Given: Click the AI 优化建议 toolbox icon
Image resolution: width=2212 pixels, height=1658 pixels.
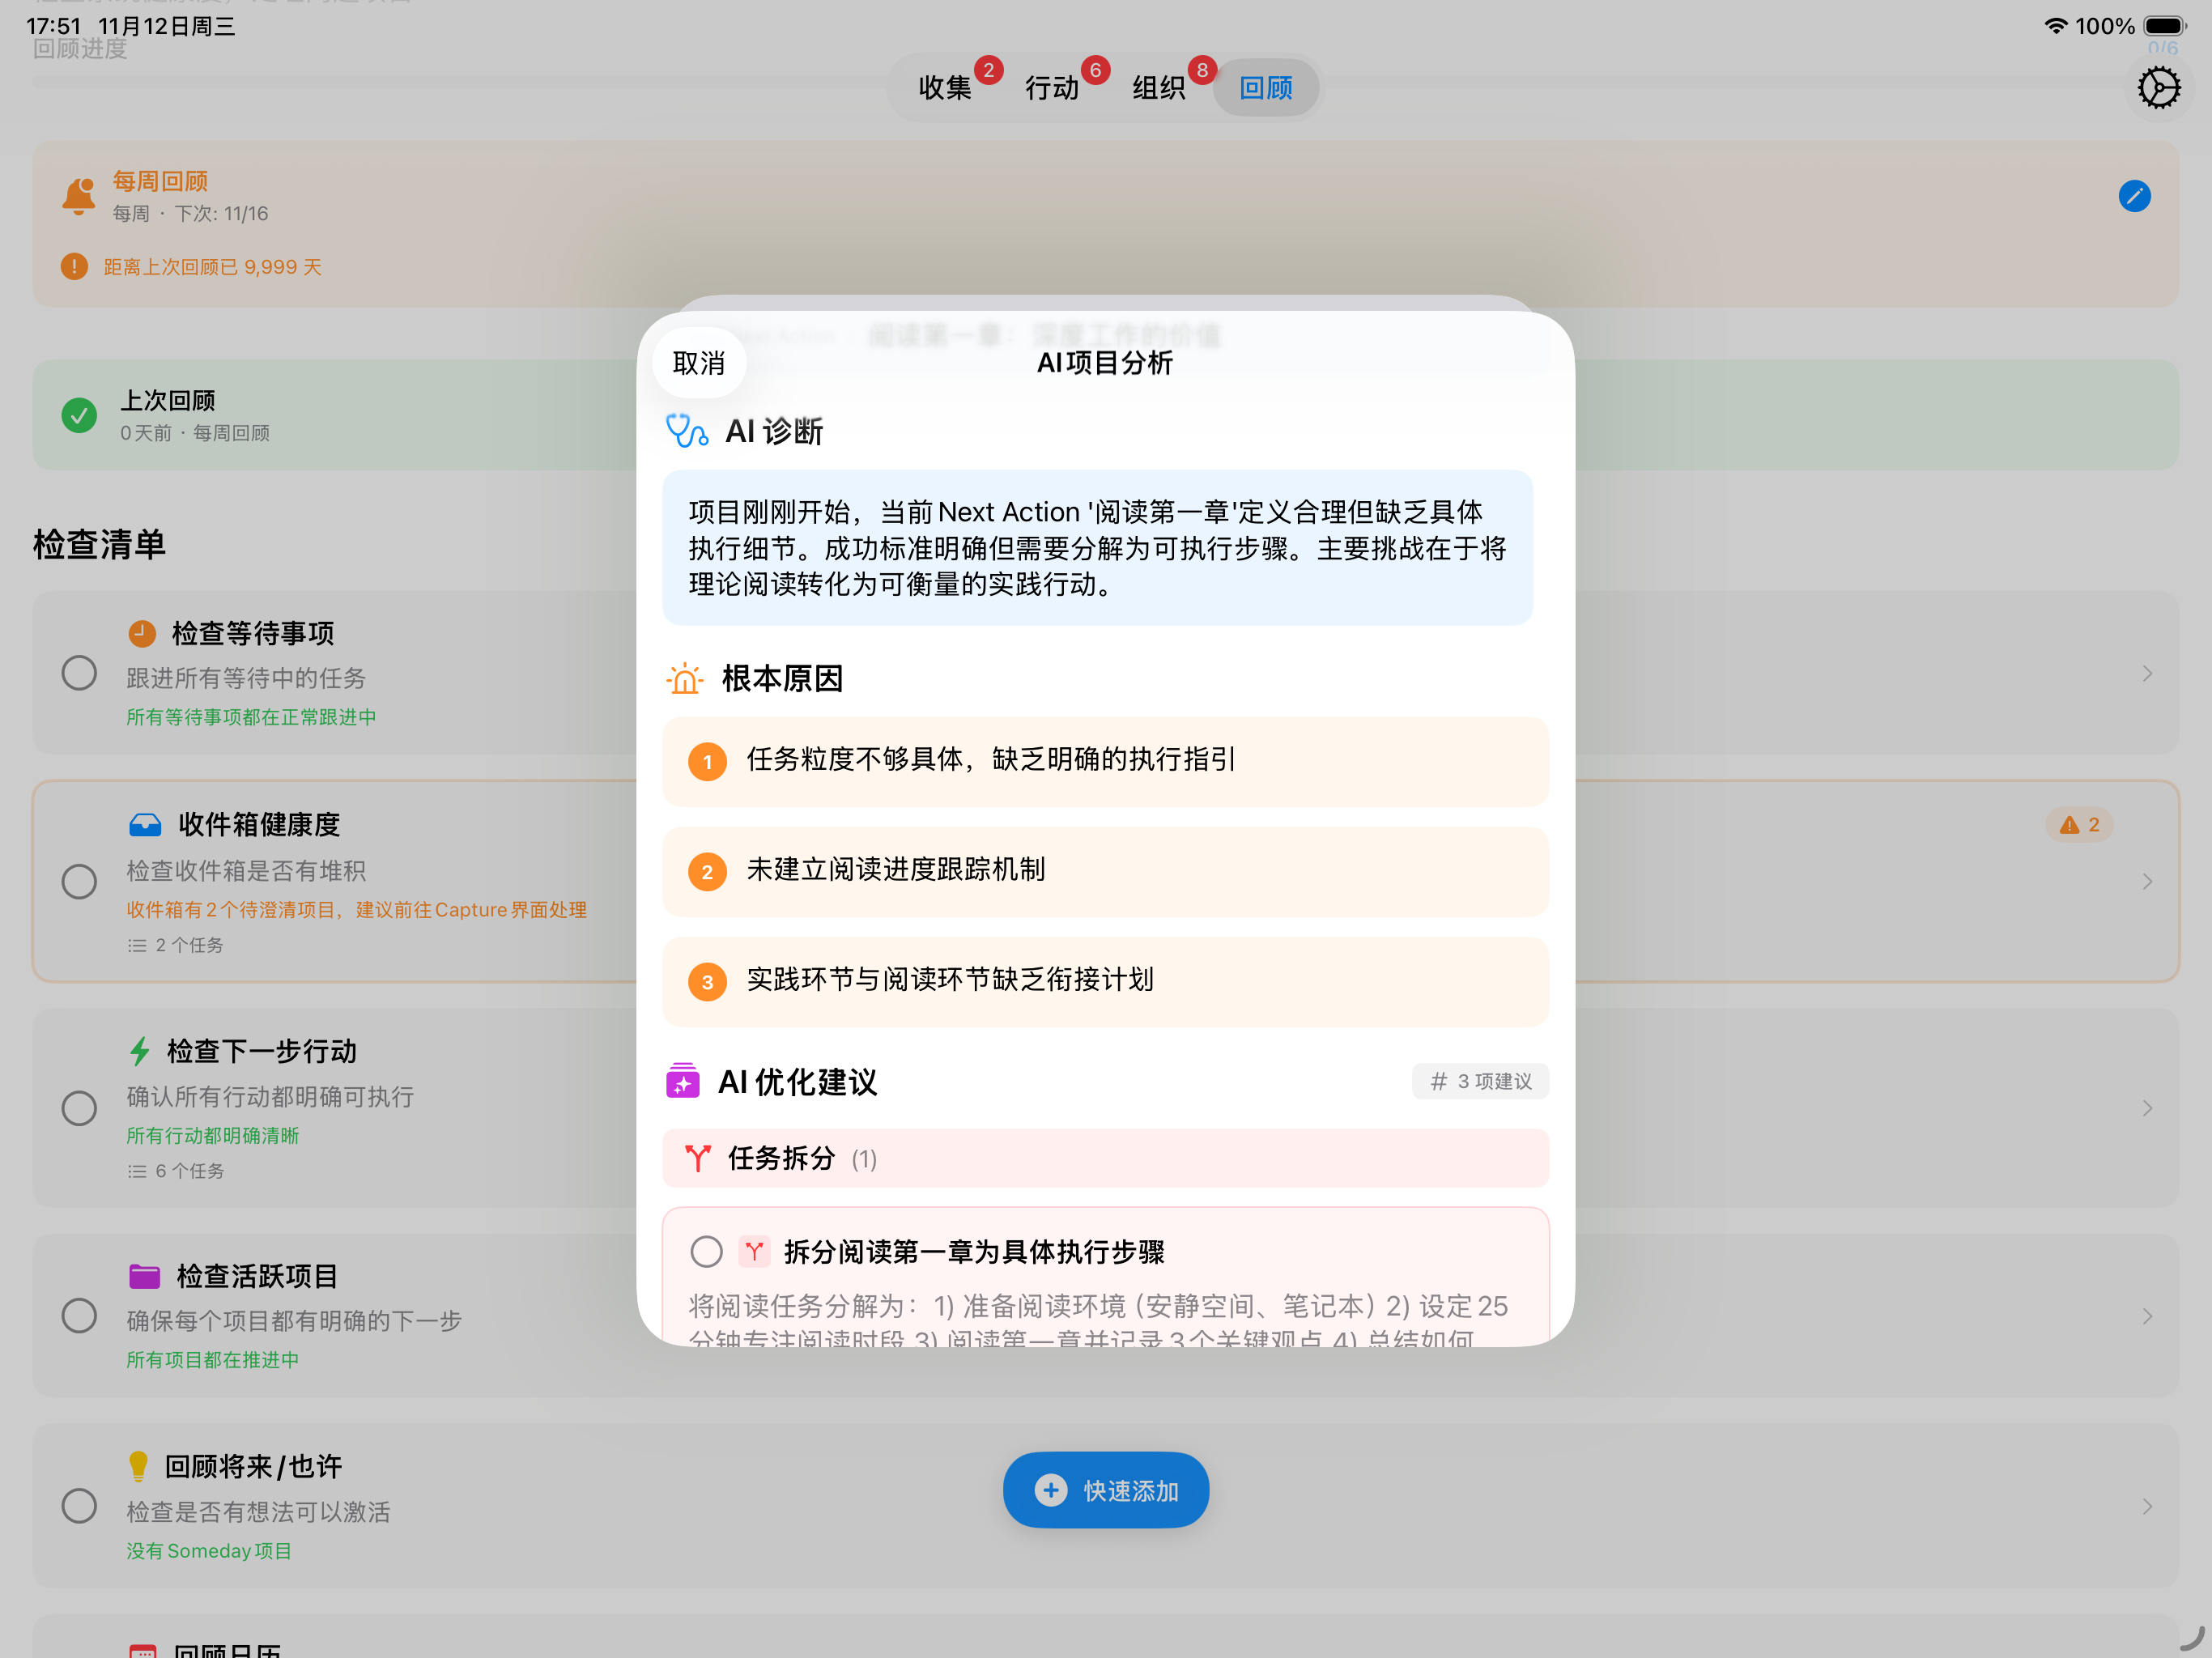Looking at the screenshot, I should pyautogui.click(x=683, y=1081).
